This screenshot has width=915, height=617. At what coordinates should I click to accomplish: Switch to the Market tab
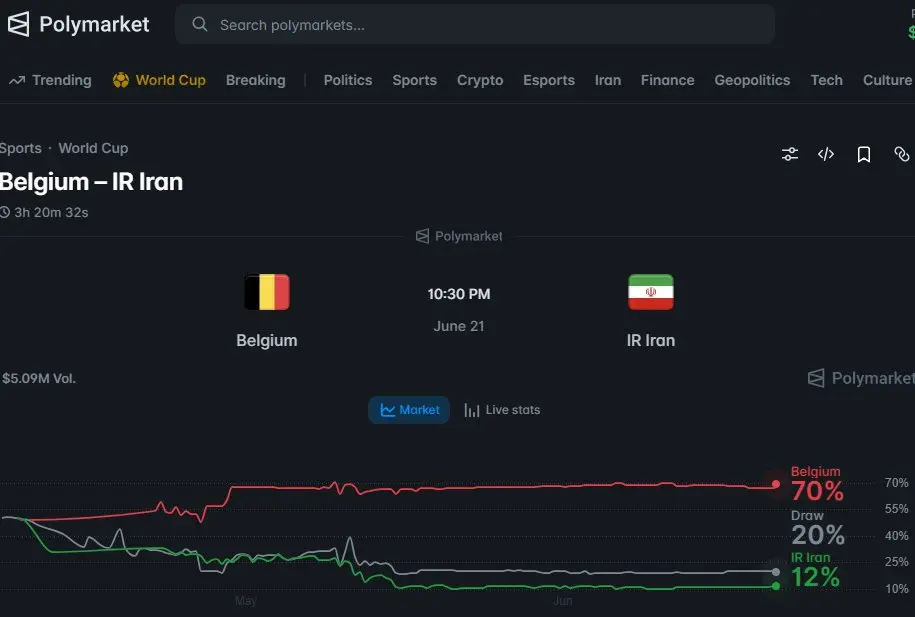(x=409, y=410)
